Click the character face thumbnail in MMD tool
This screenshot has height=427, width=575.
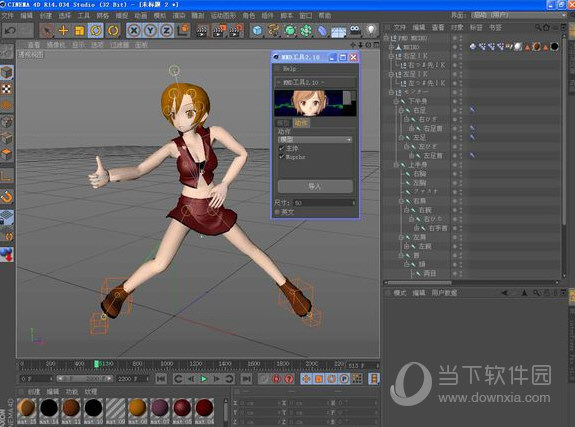pos(315,103)
